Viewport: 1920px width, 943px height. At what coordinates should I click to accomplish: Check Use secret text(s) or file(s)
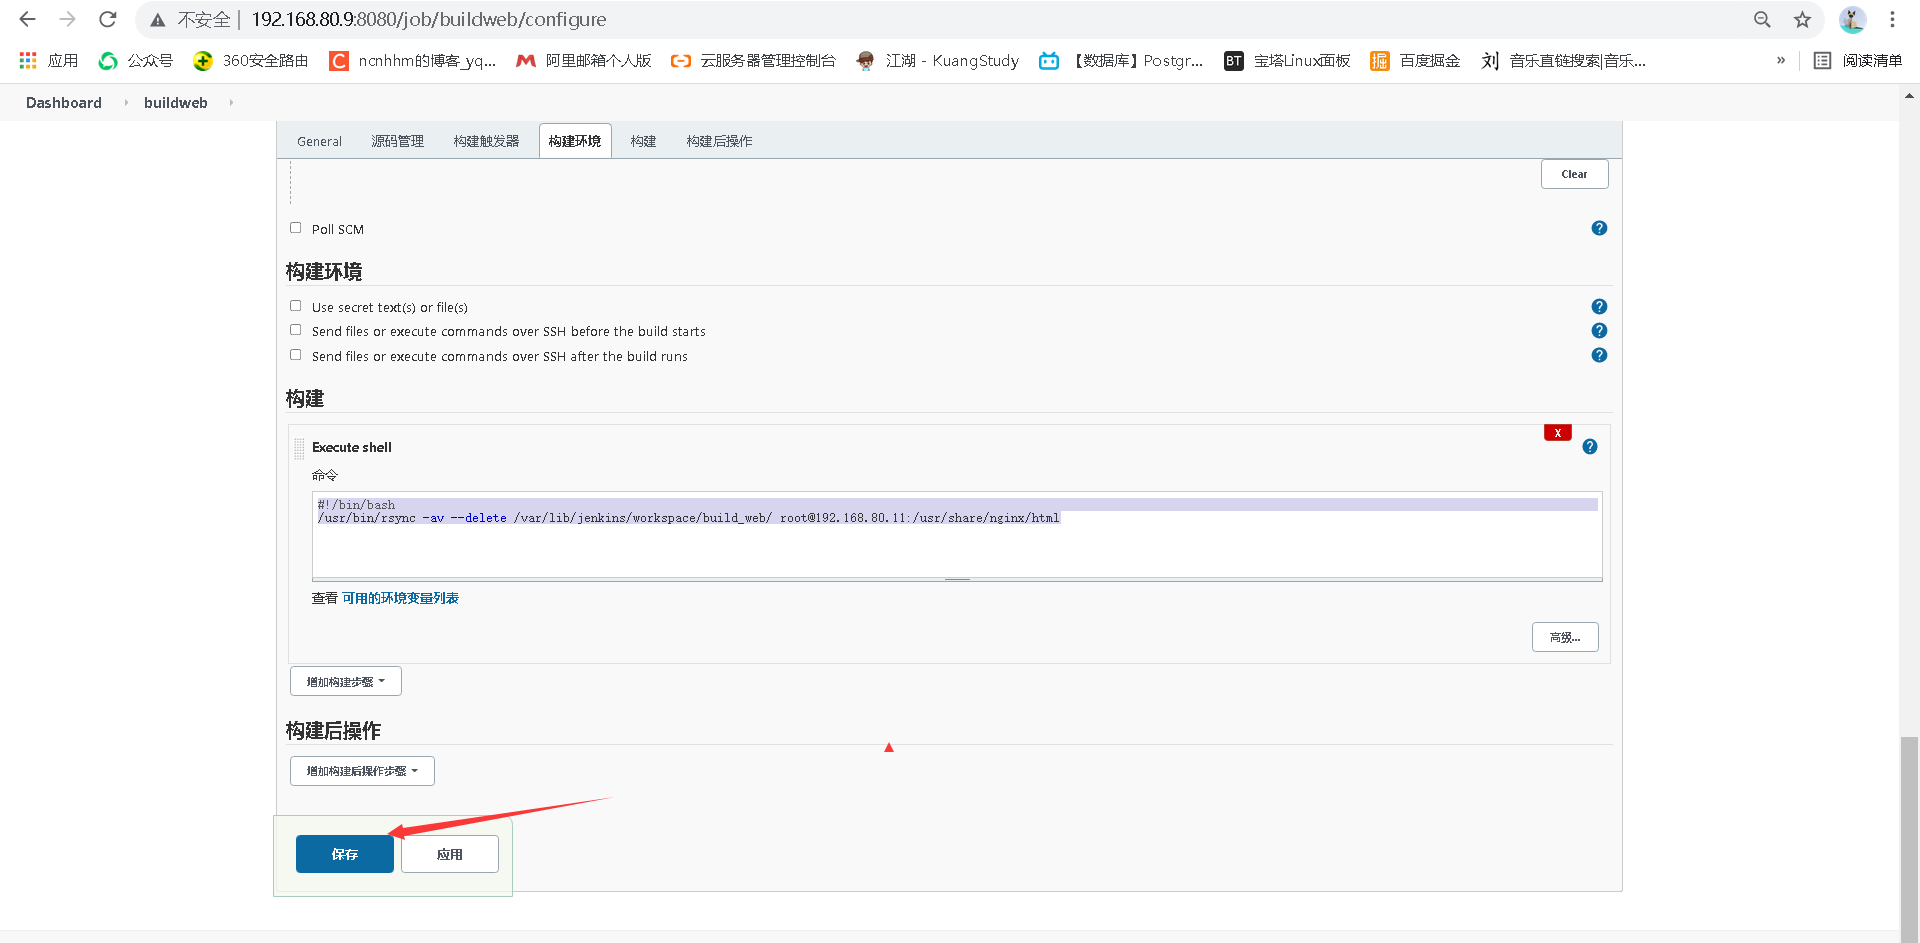(295, 305)
